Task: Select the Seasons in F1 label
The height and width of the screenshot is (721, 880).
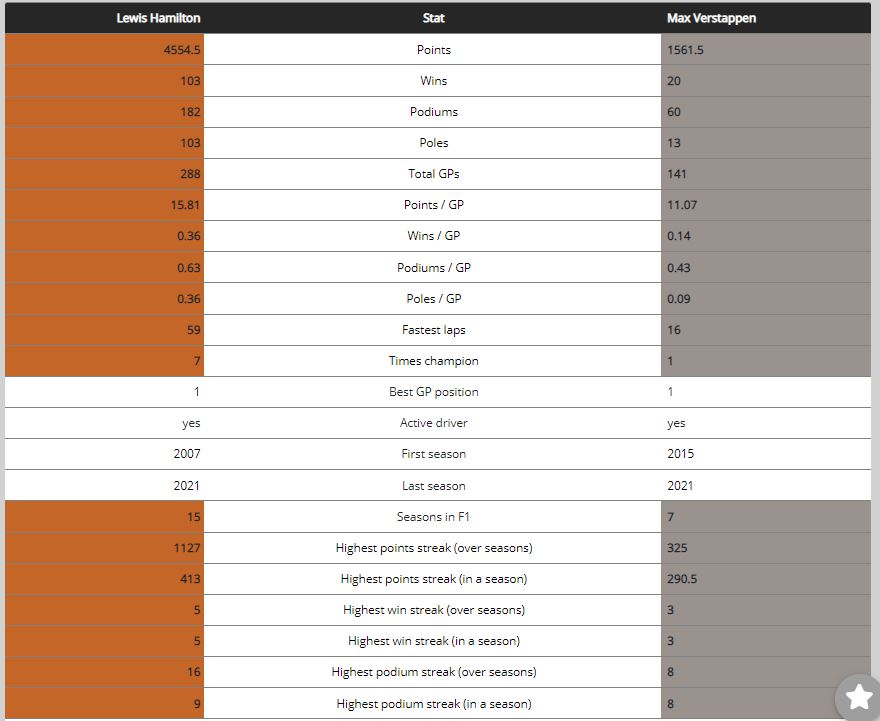Action: coord(433,516)
